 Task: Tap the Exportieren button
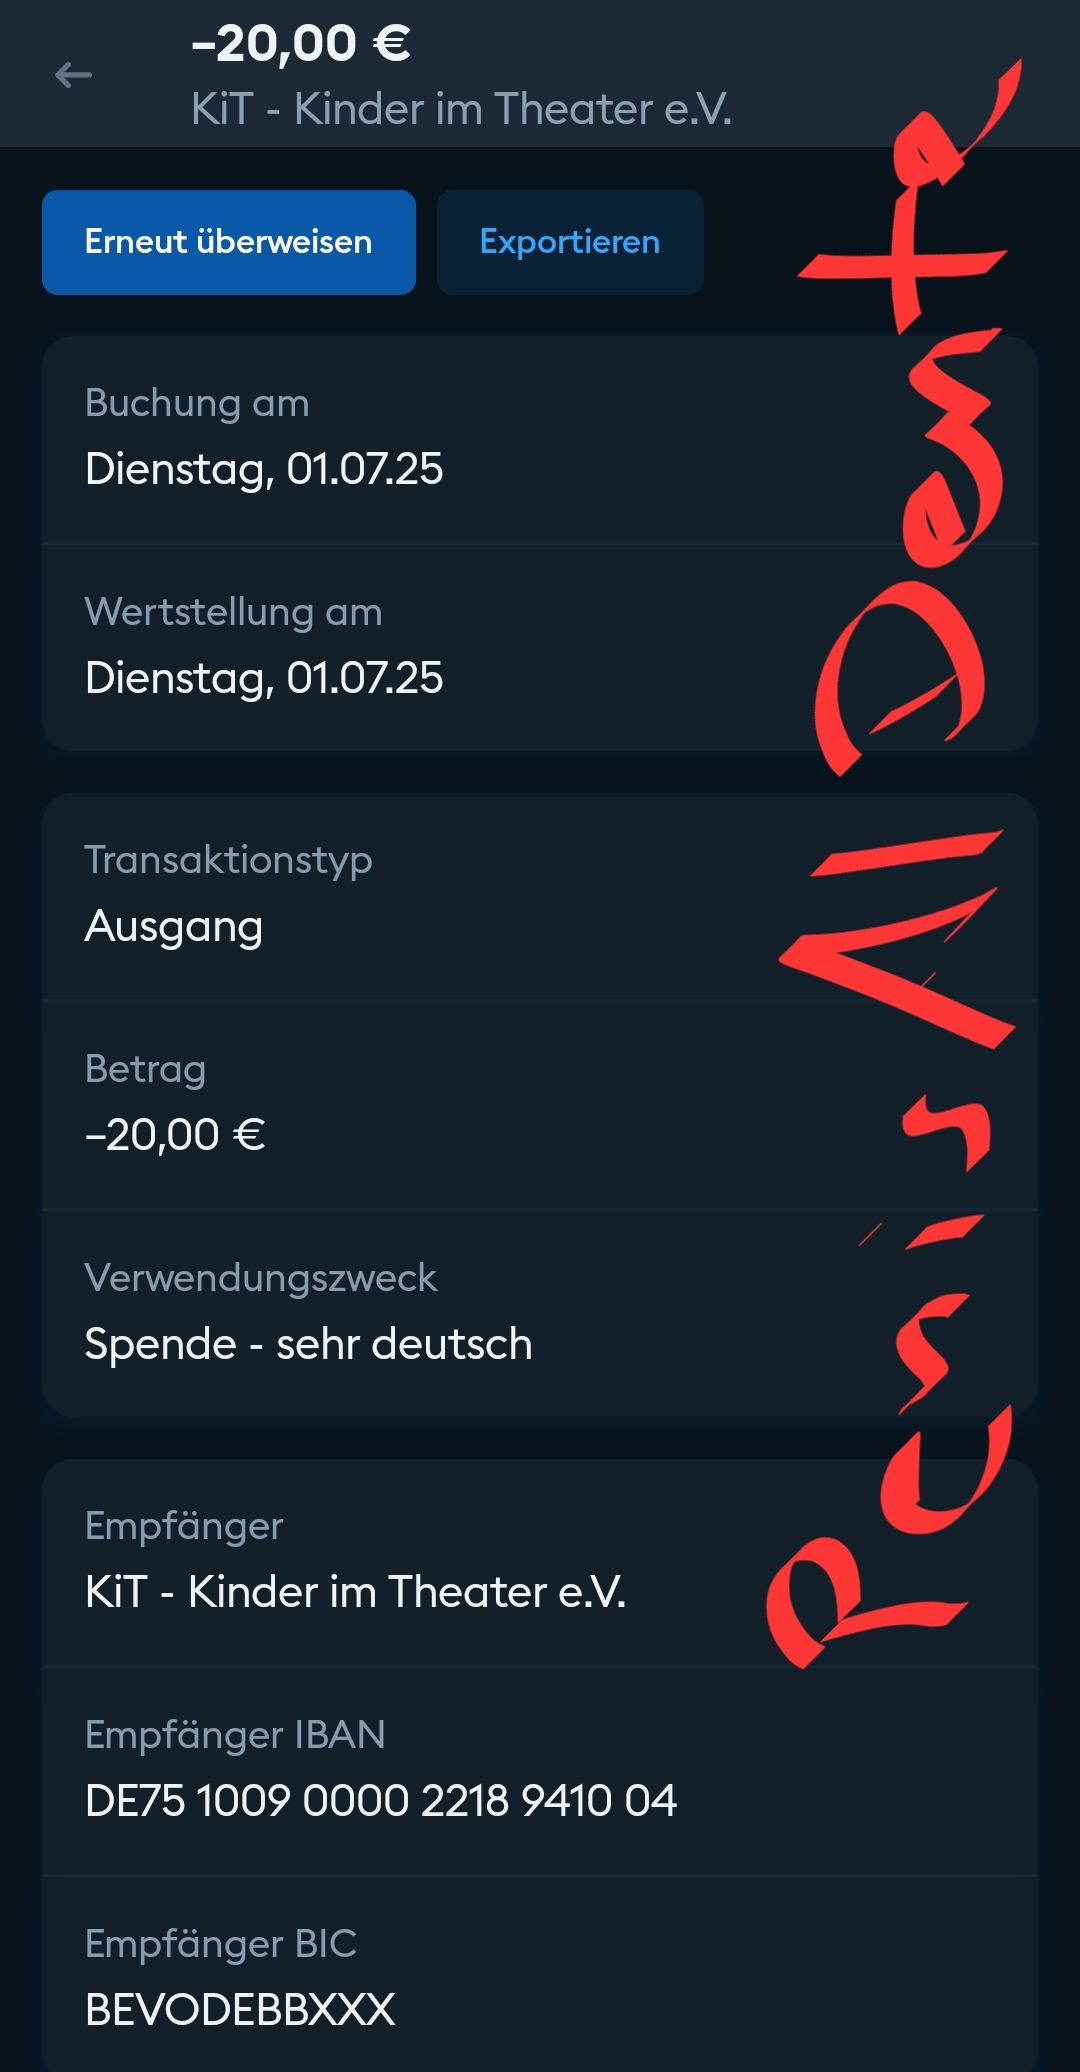pyautogui.click(x=570, y=242)
